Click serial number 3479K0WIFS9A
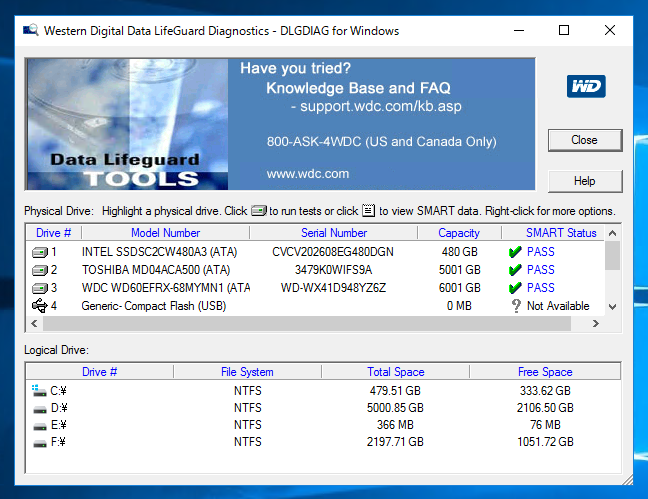The height and width of the screenshot is (499, 648). 333,270
